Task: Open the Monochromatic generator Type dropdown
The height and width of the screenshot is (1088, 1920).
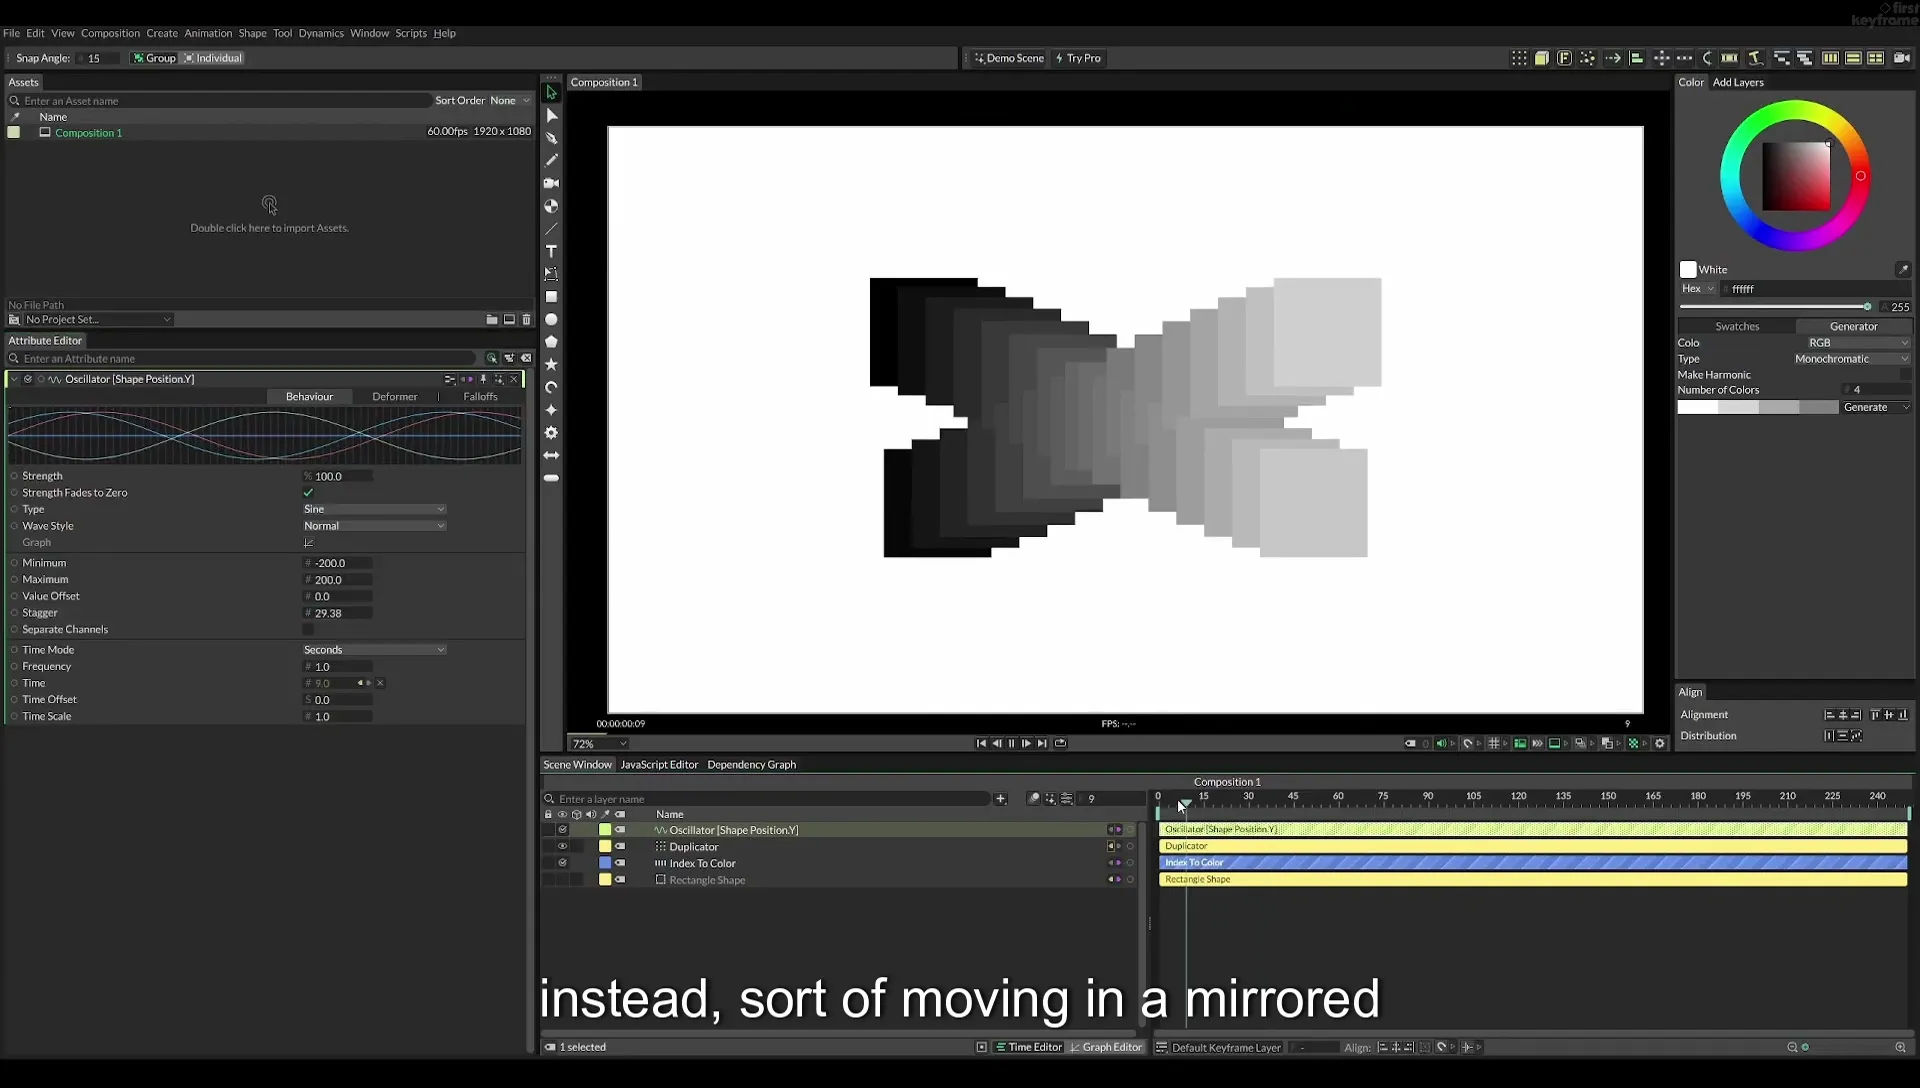Action: 1851,359
